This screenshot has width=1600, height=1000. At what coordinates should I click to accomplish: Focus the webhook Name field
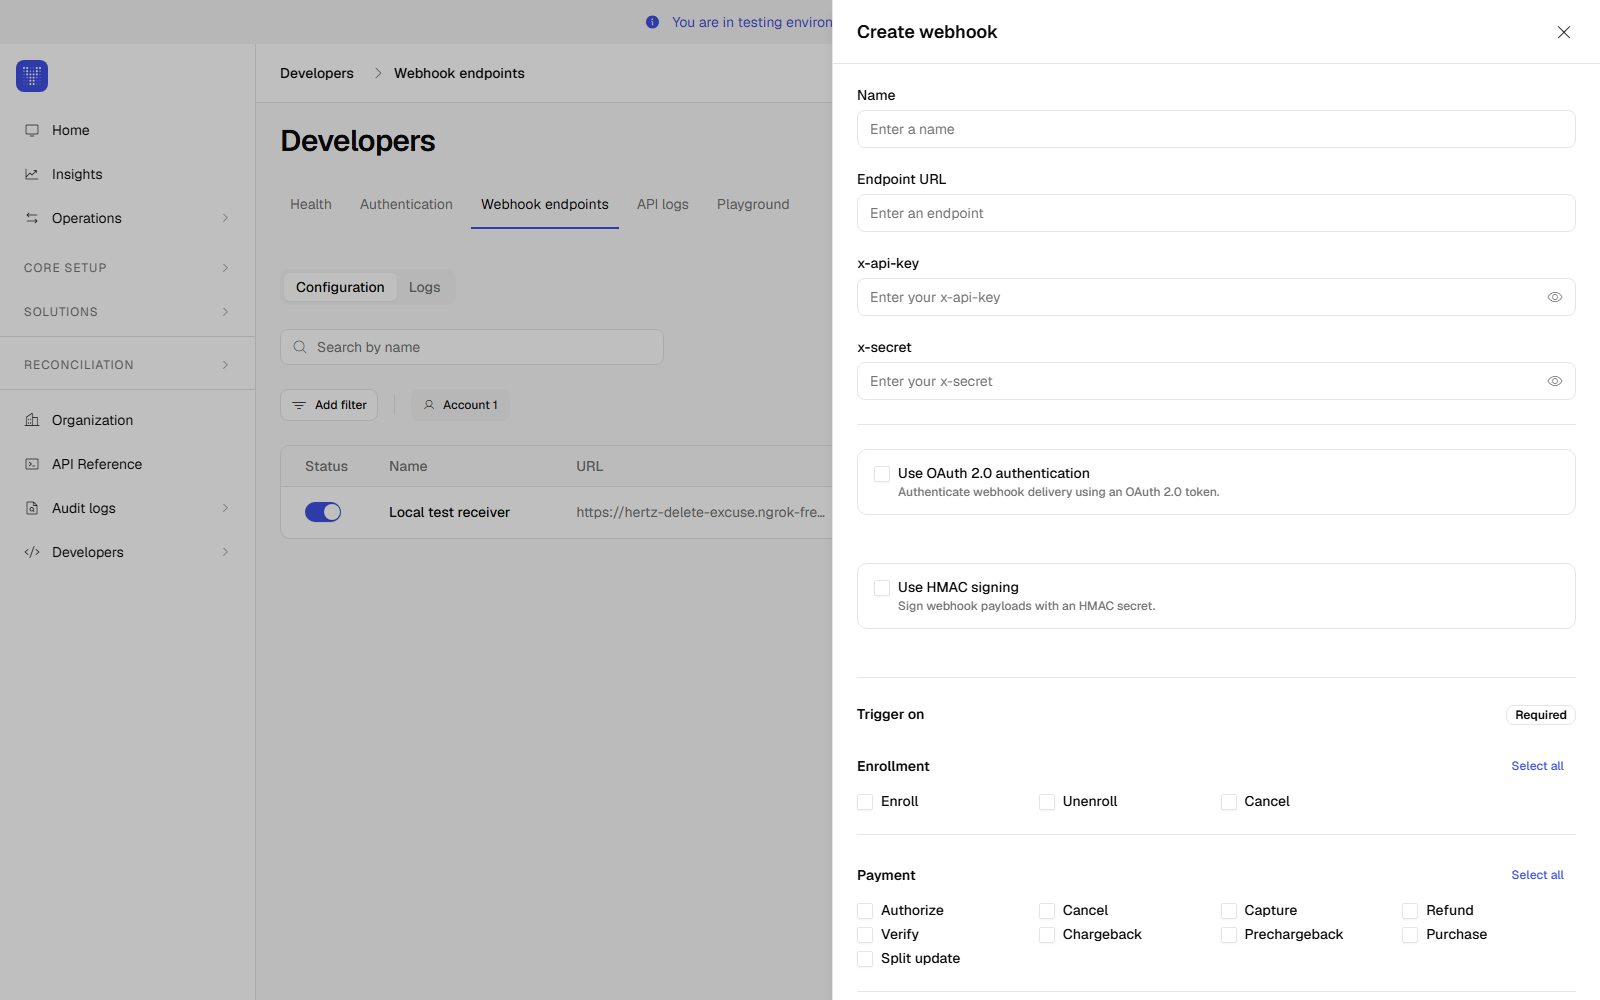tap(1216, 129)
